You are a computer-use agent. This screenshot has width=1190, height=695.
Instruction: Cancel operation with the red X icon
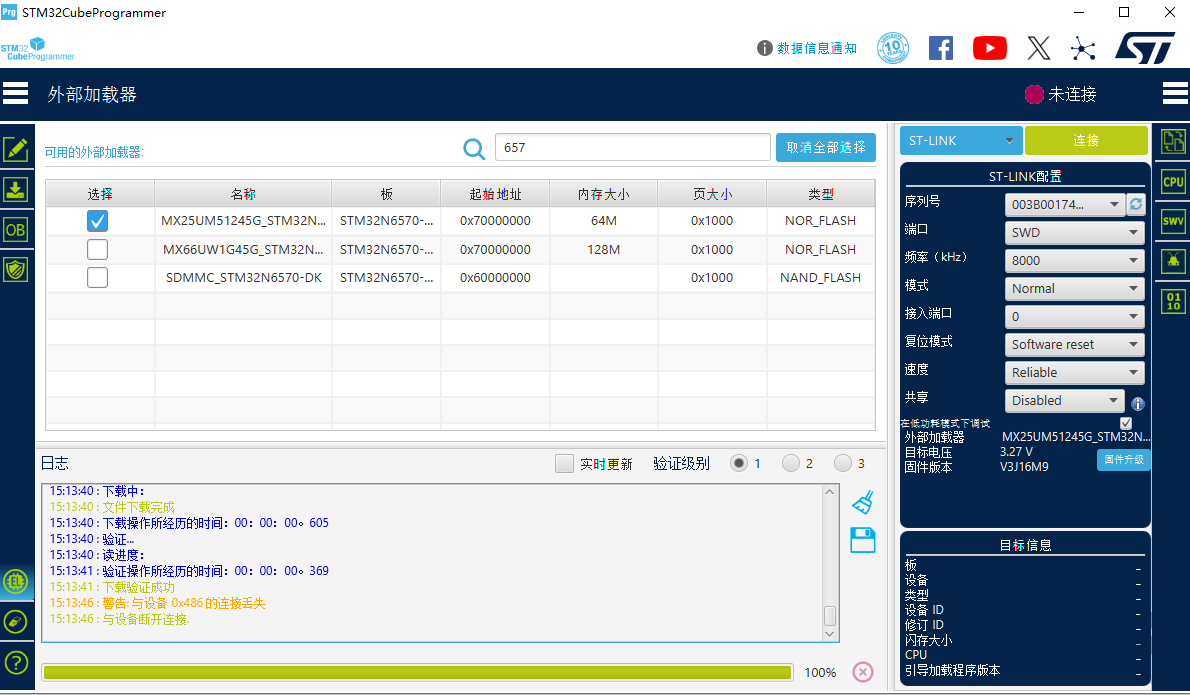click(863, 671)
